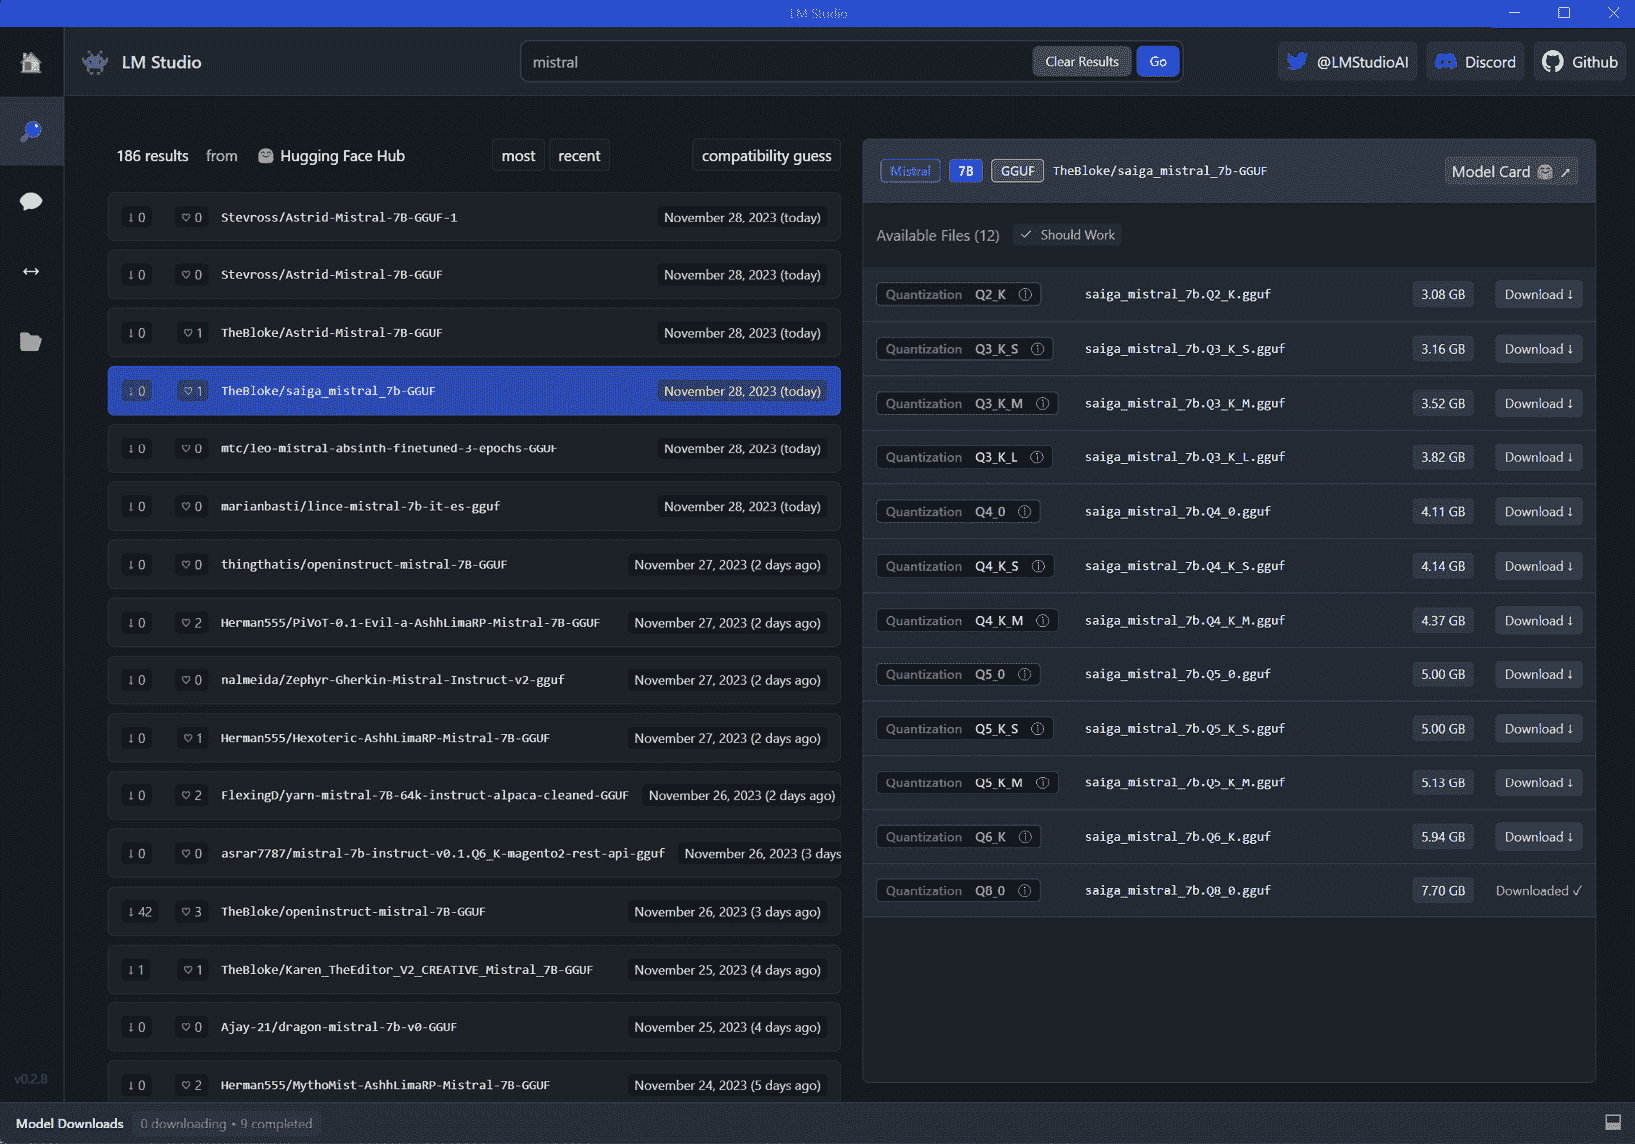Select TheBloke/openinstruct-mistral-7B-GGUF result
The width and height of the screenshot is (1635, 1144).
coord(474,912)
